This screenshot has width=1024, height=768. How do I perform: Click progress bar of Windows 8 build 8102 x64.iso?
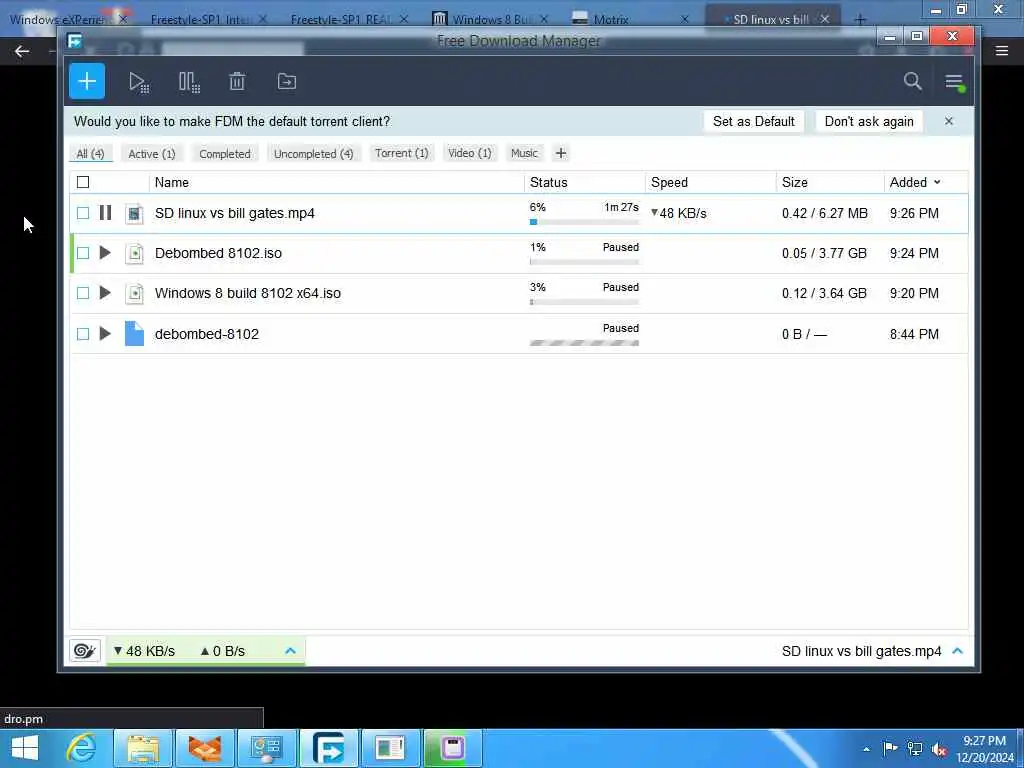pyautogui.click(x=584, y=302)
